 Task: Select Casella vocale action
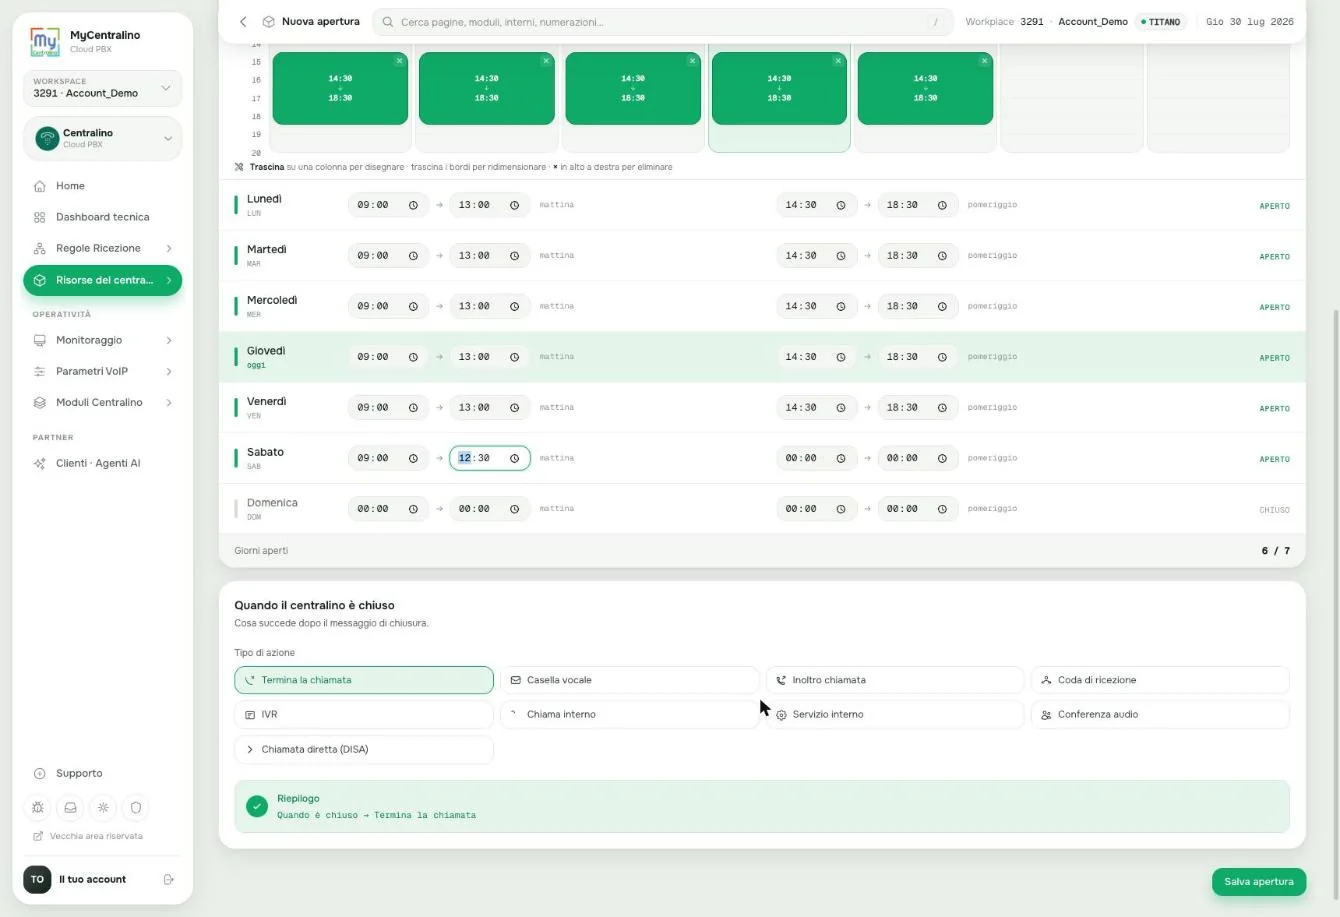click(x=630, y=680)
